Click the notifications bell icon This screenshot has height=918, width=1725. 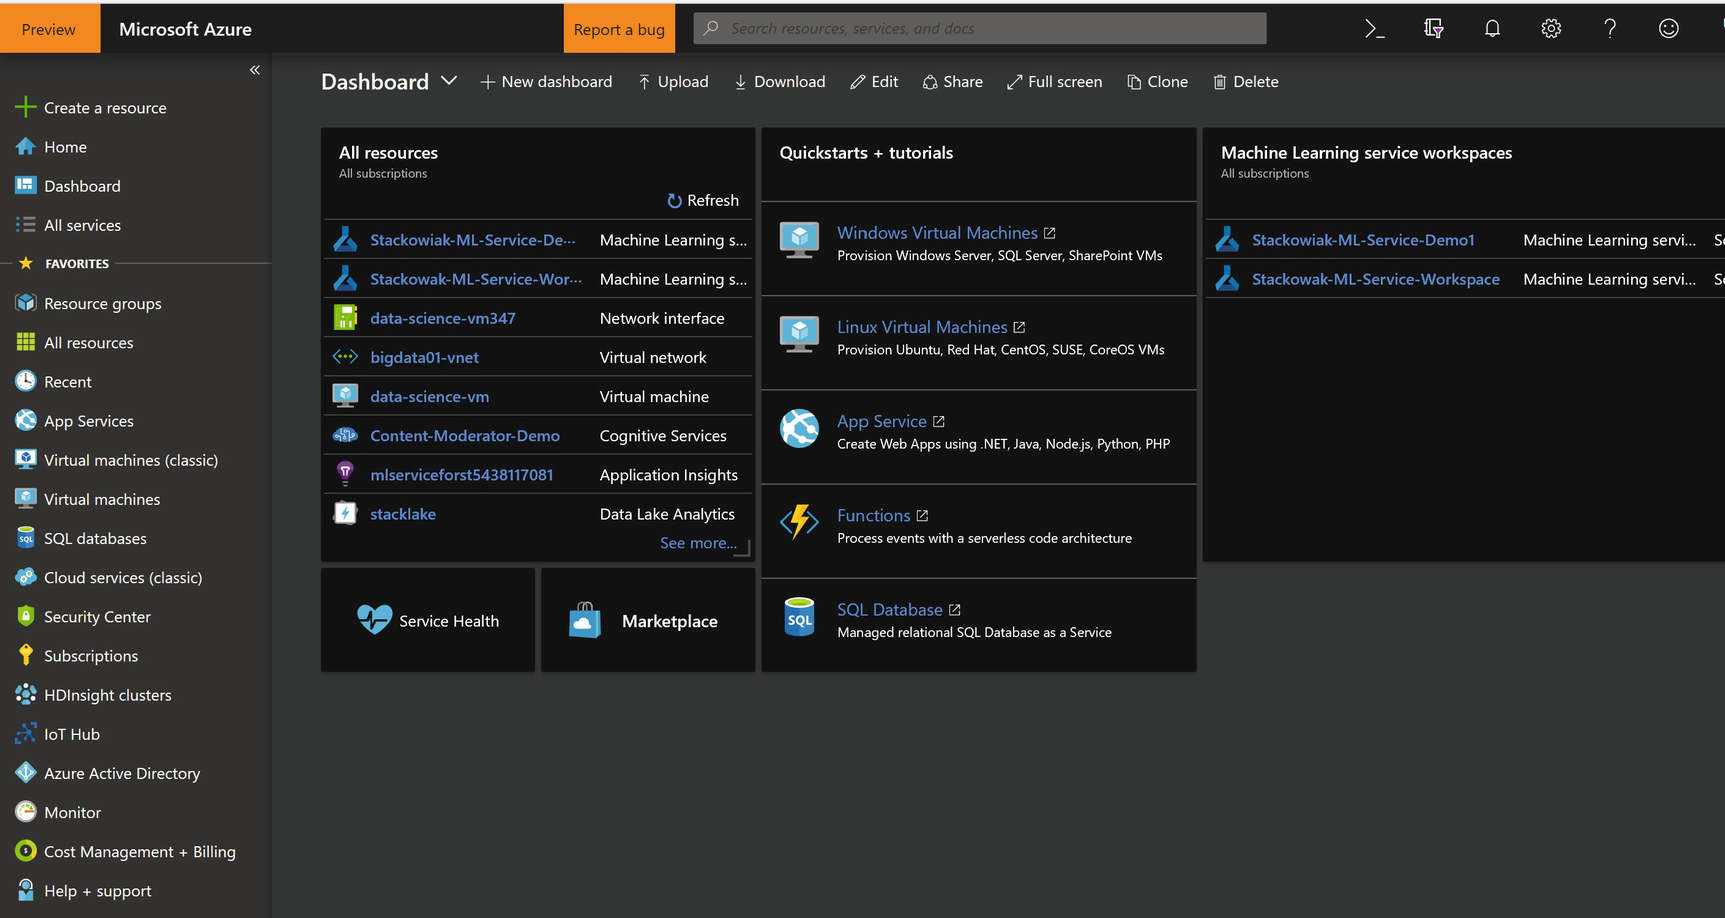click(x=1492, y=29)
